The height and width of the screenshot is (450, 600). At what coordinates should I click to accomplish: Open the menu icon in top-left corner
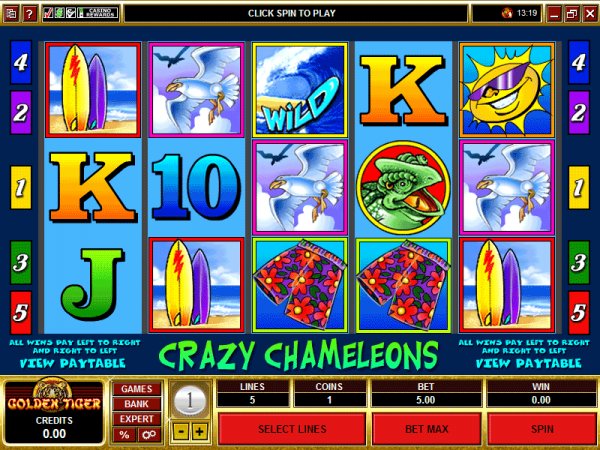pos(11,14)
